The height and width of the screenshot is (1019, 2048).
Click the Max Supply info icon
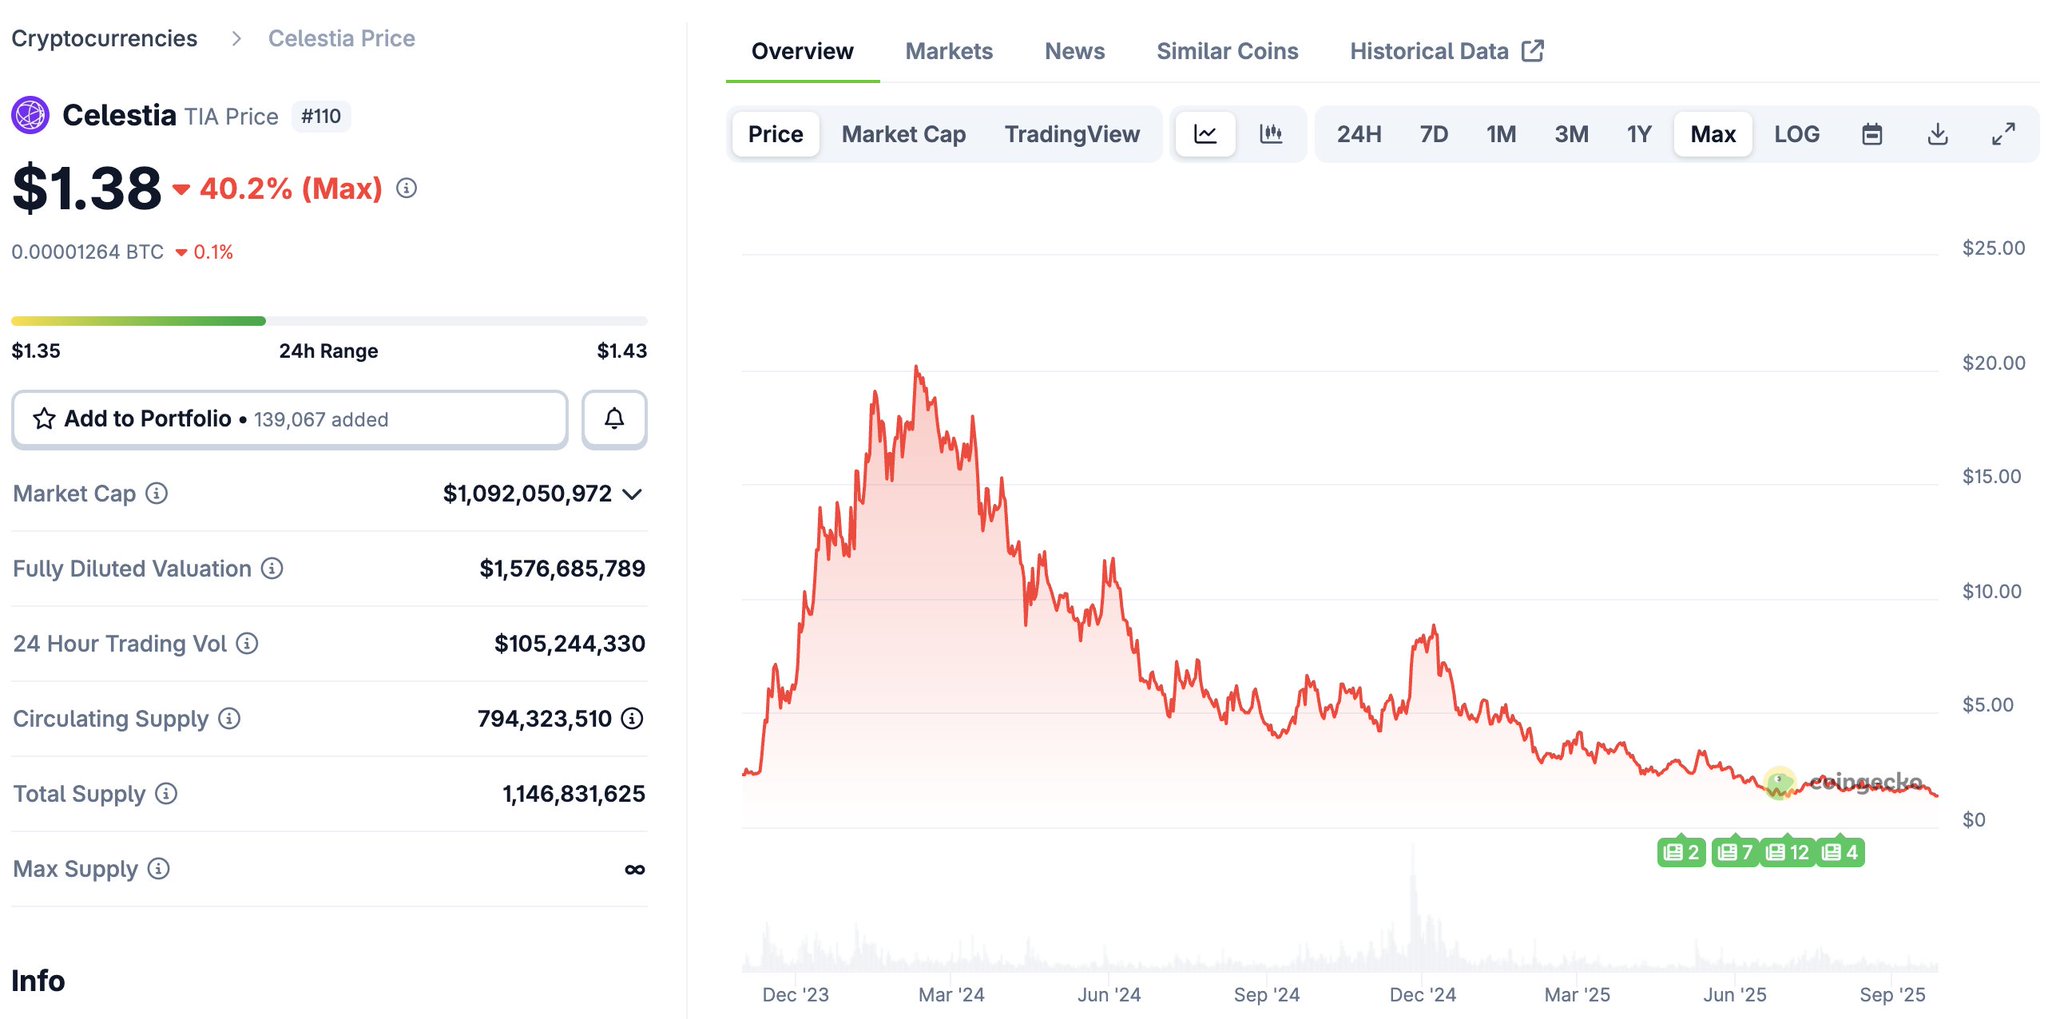[x=158, y=868]
